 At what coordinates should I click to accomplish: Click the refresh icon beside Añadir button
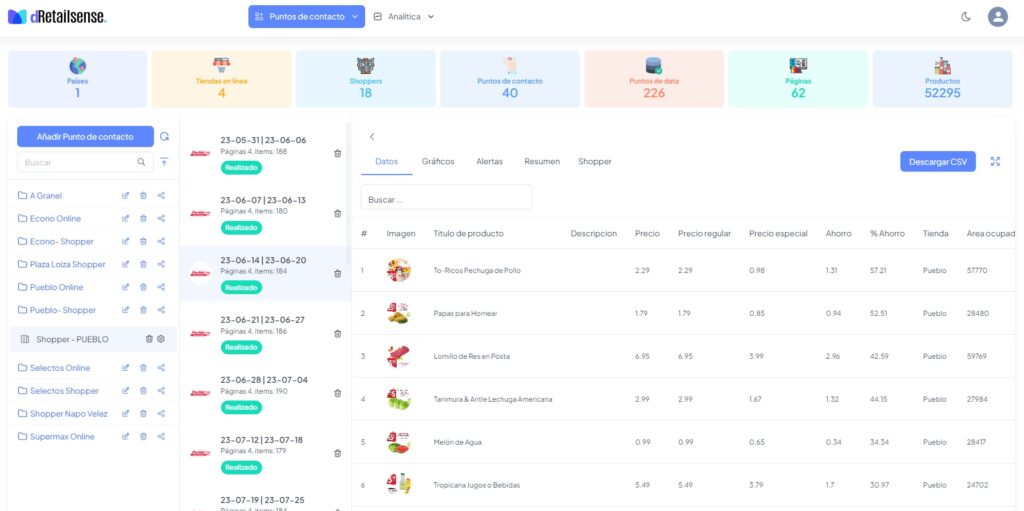165,137
